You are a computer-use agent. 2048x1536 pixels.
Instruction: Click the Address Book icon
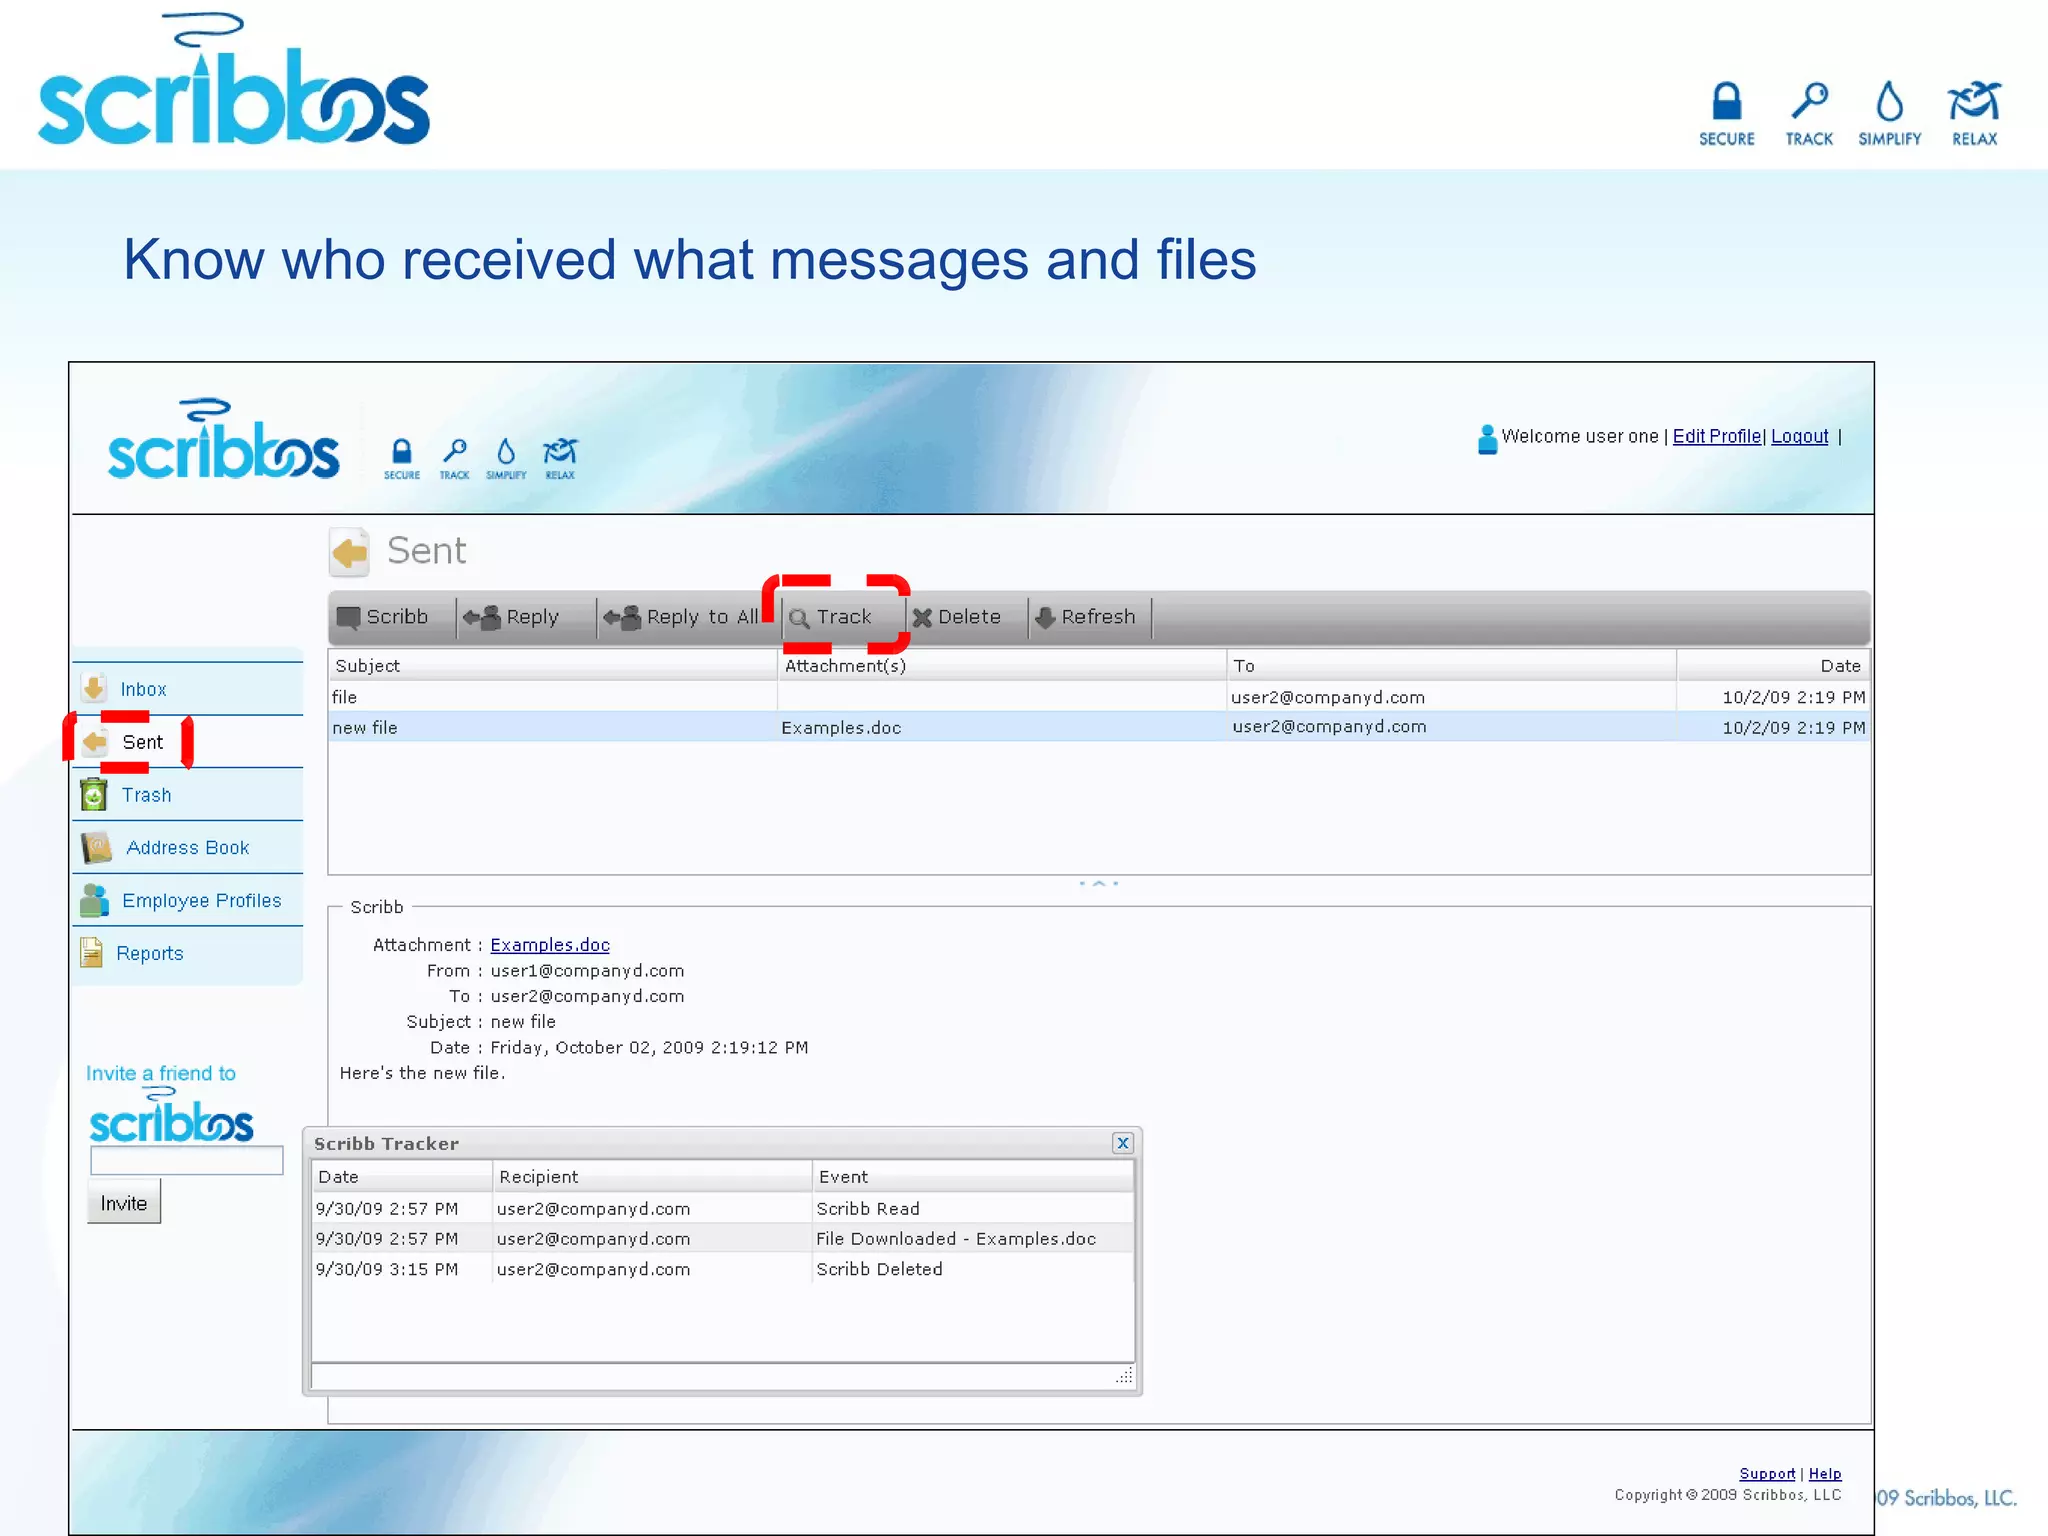(x=96, y=848)
